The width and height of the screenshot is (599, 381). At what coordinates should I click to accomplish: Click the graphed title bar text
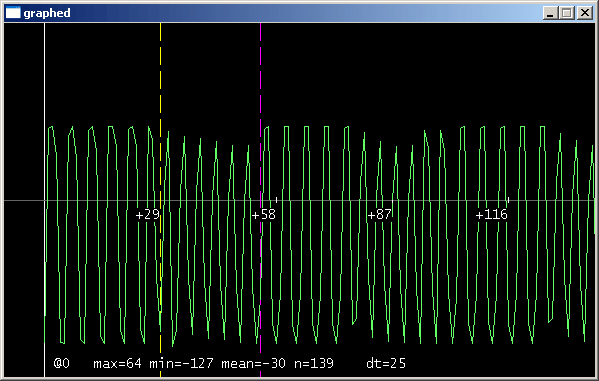click(x=47, y=13)
